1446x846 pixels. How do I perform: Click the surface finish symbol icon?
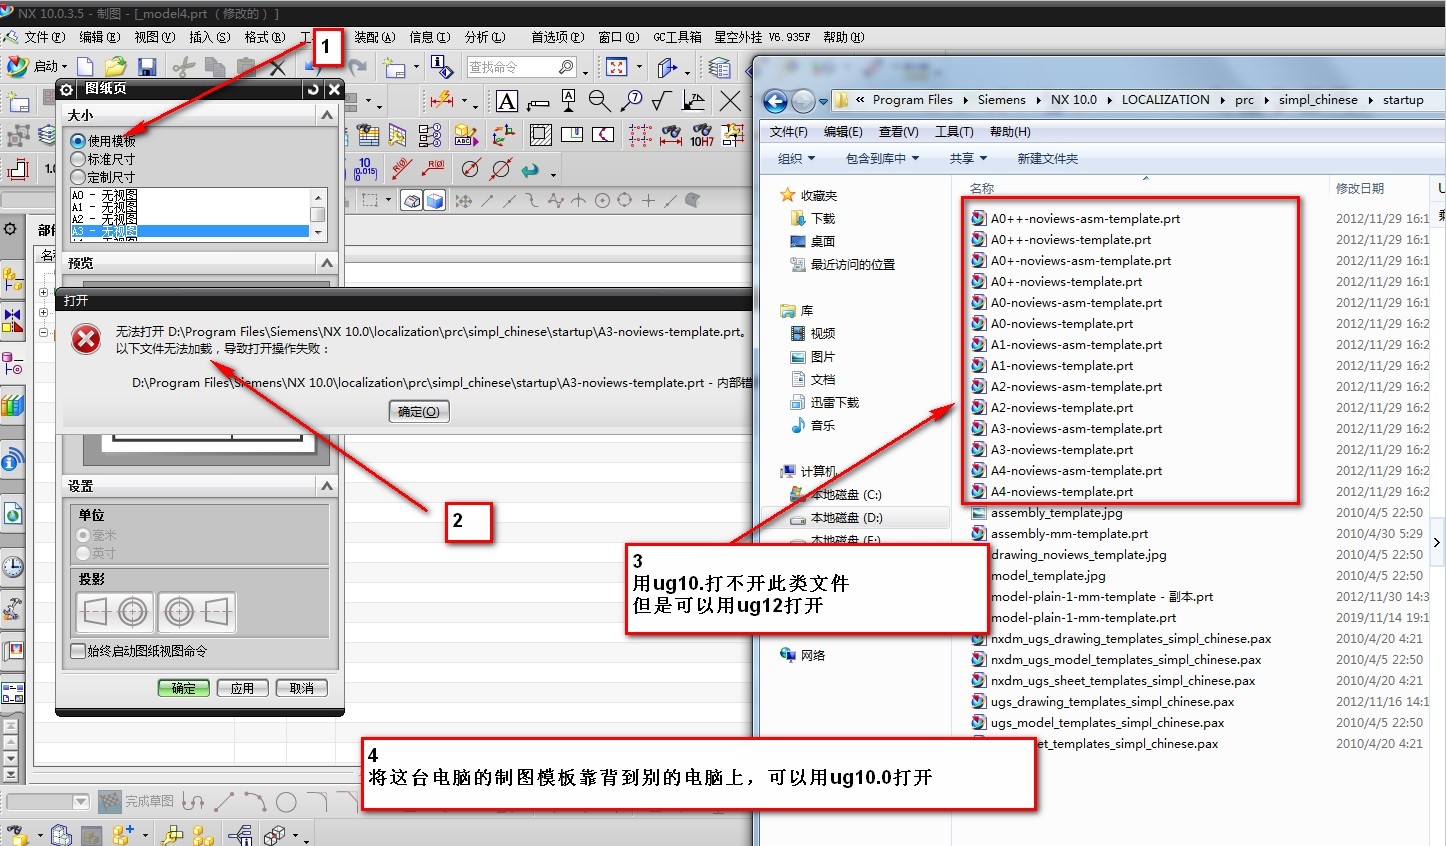tap(661, 101)
